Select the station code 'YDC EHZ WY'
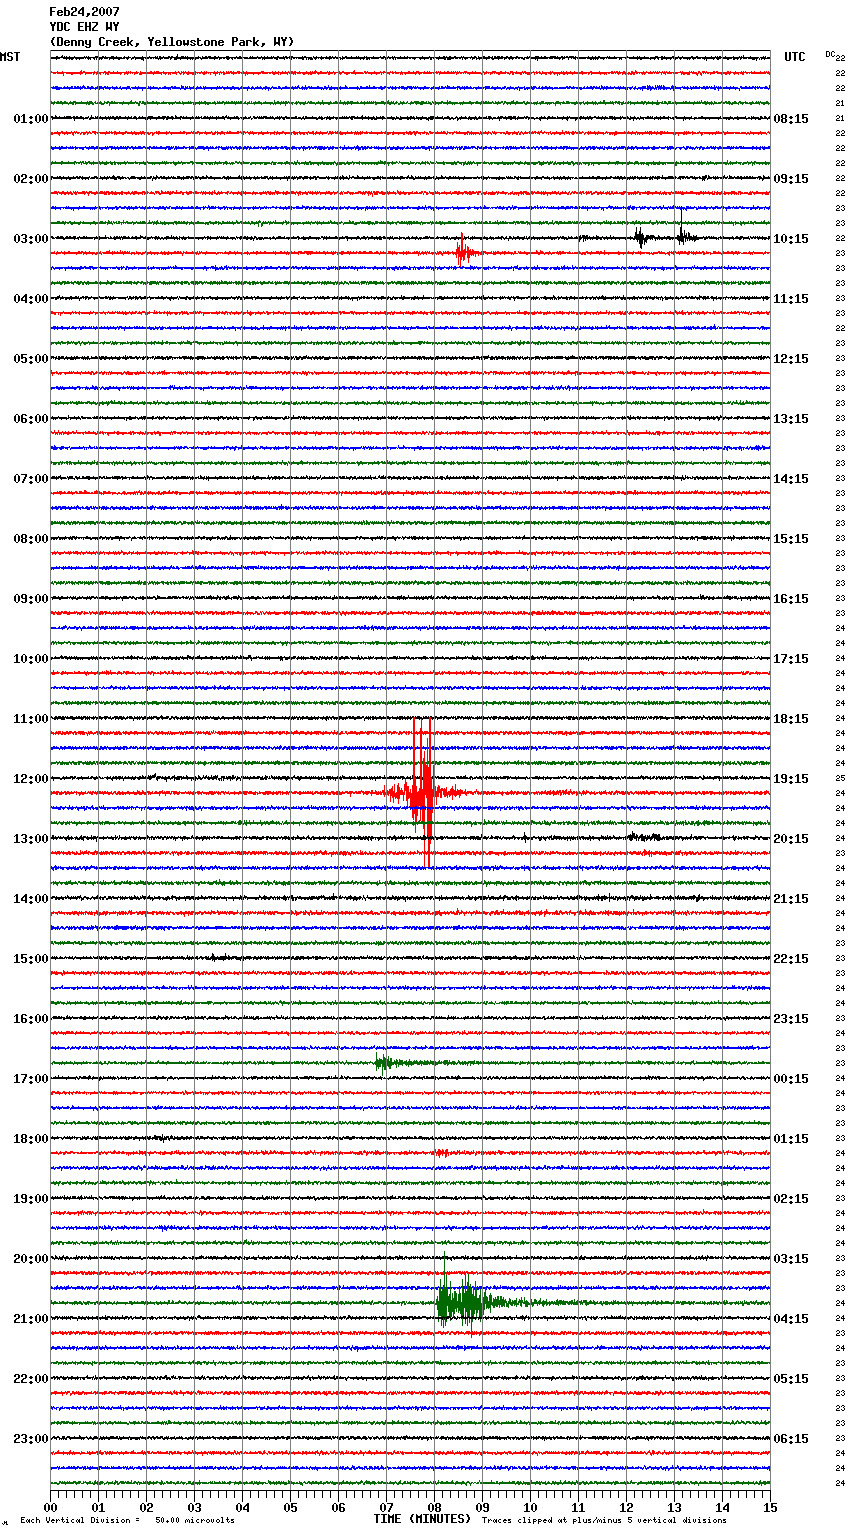Image resolution: width=850 pixels, height=1534 pixels. click(x=84, y=27)
